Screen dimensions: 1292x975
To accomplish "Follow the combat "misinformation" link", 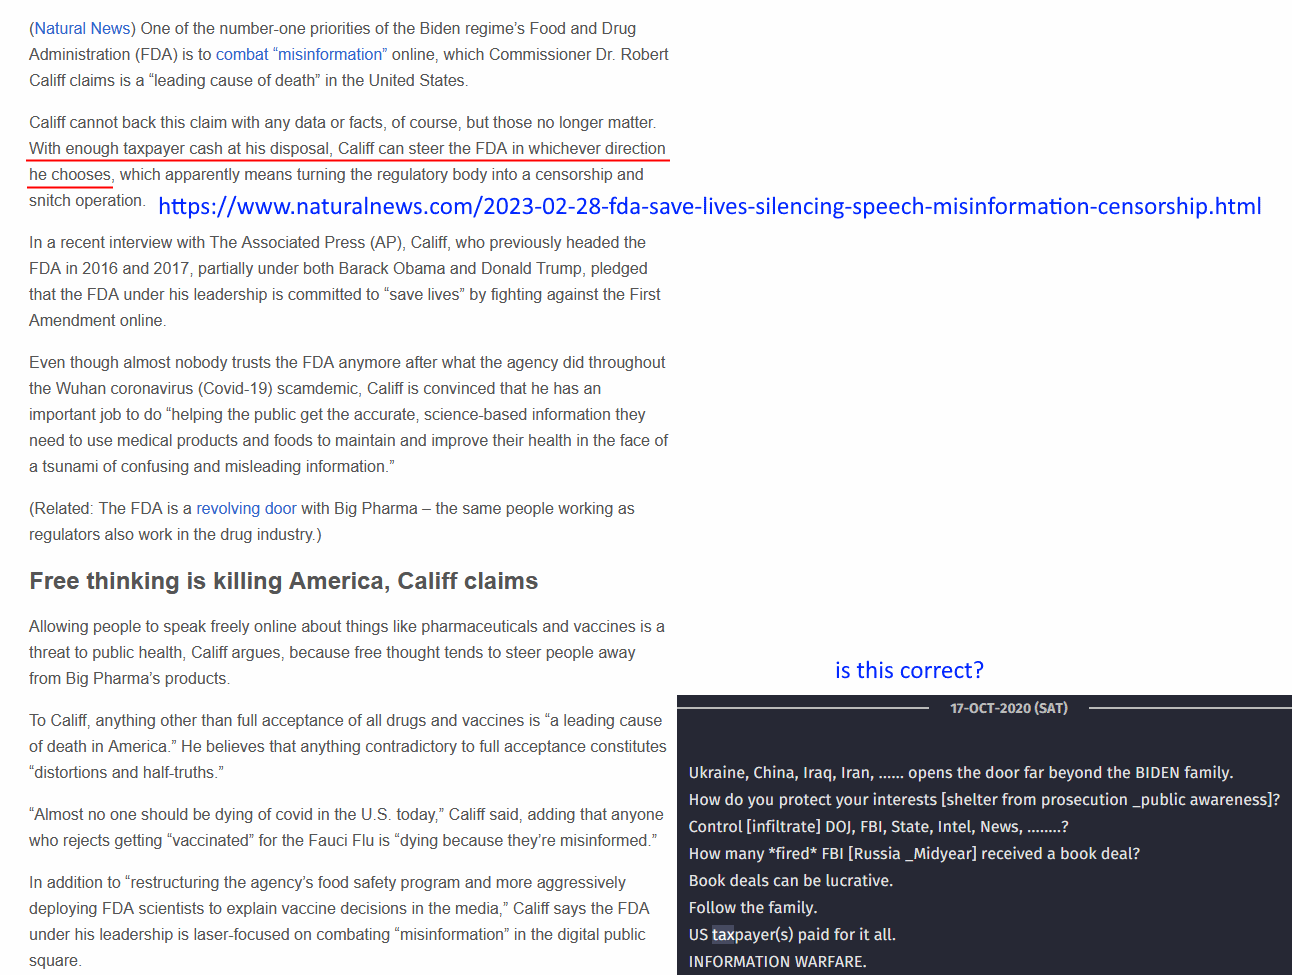I will pos(301,54).
